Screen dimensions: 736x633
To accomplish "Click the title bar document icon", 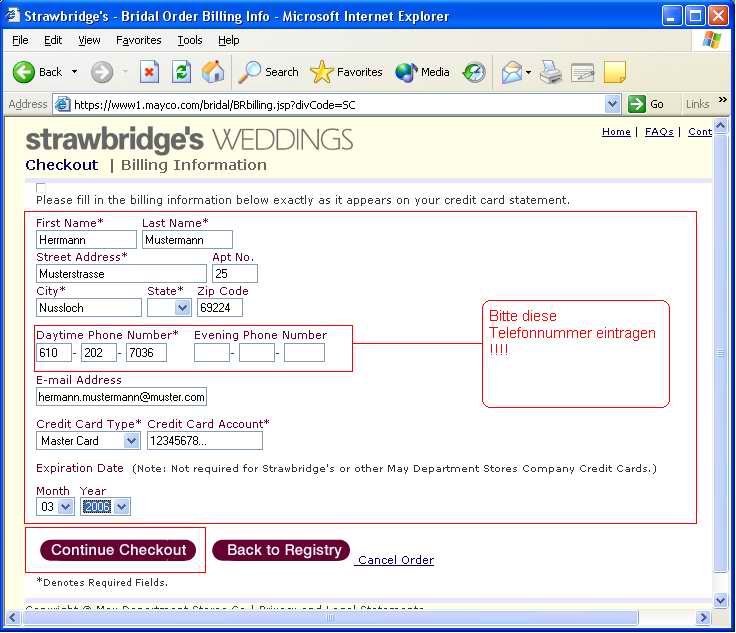I will (x=13, y=15).
